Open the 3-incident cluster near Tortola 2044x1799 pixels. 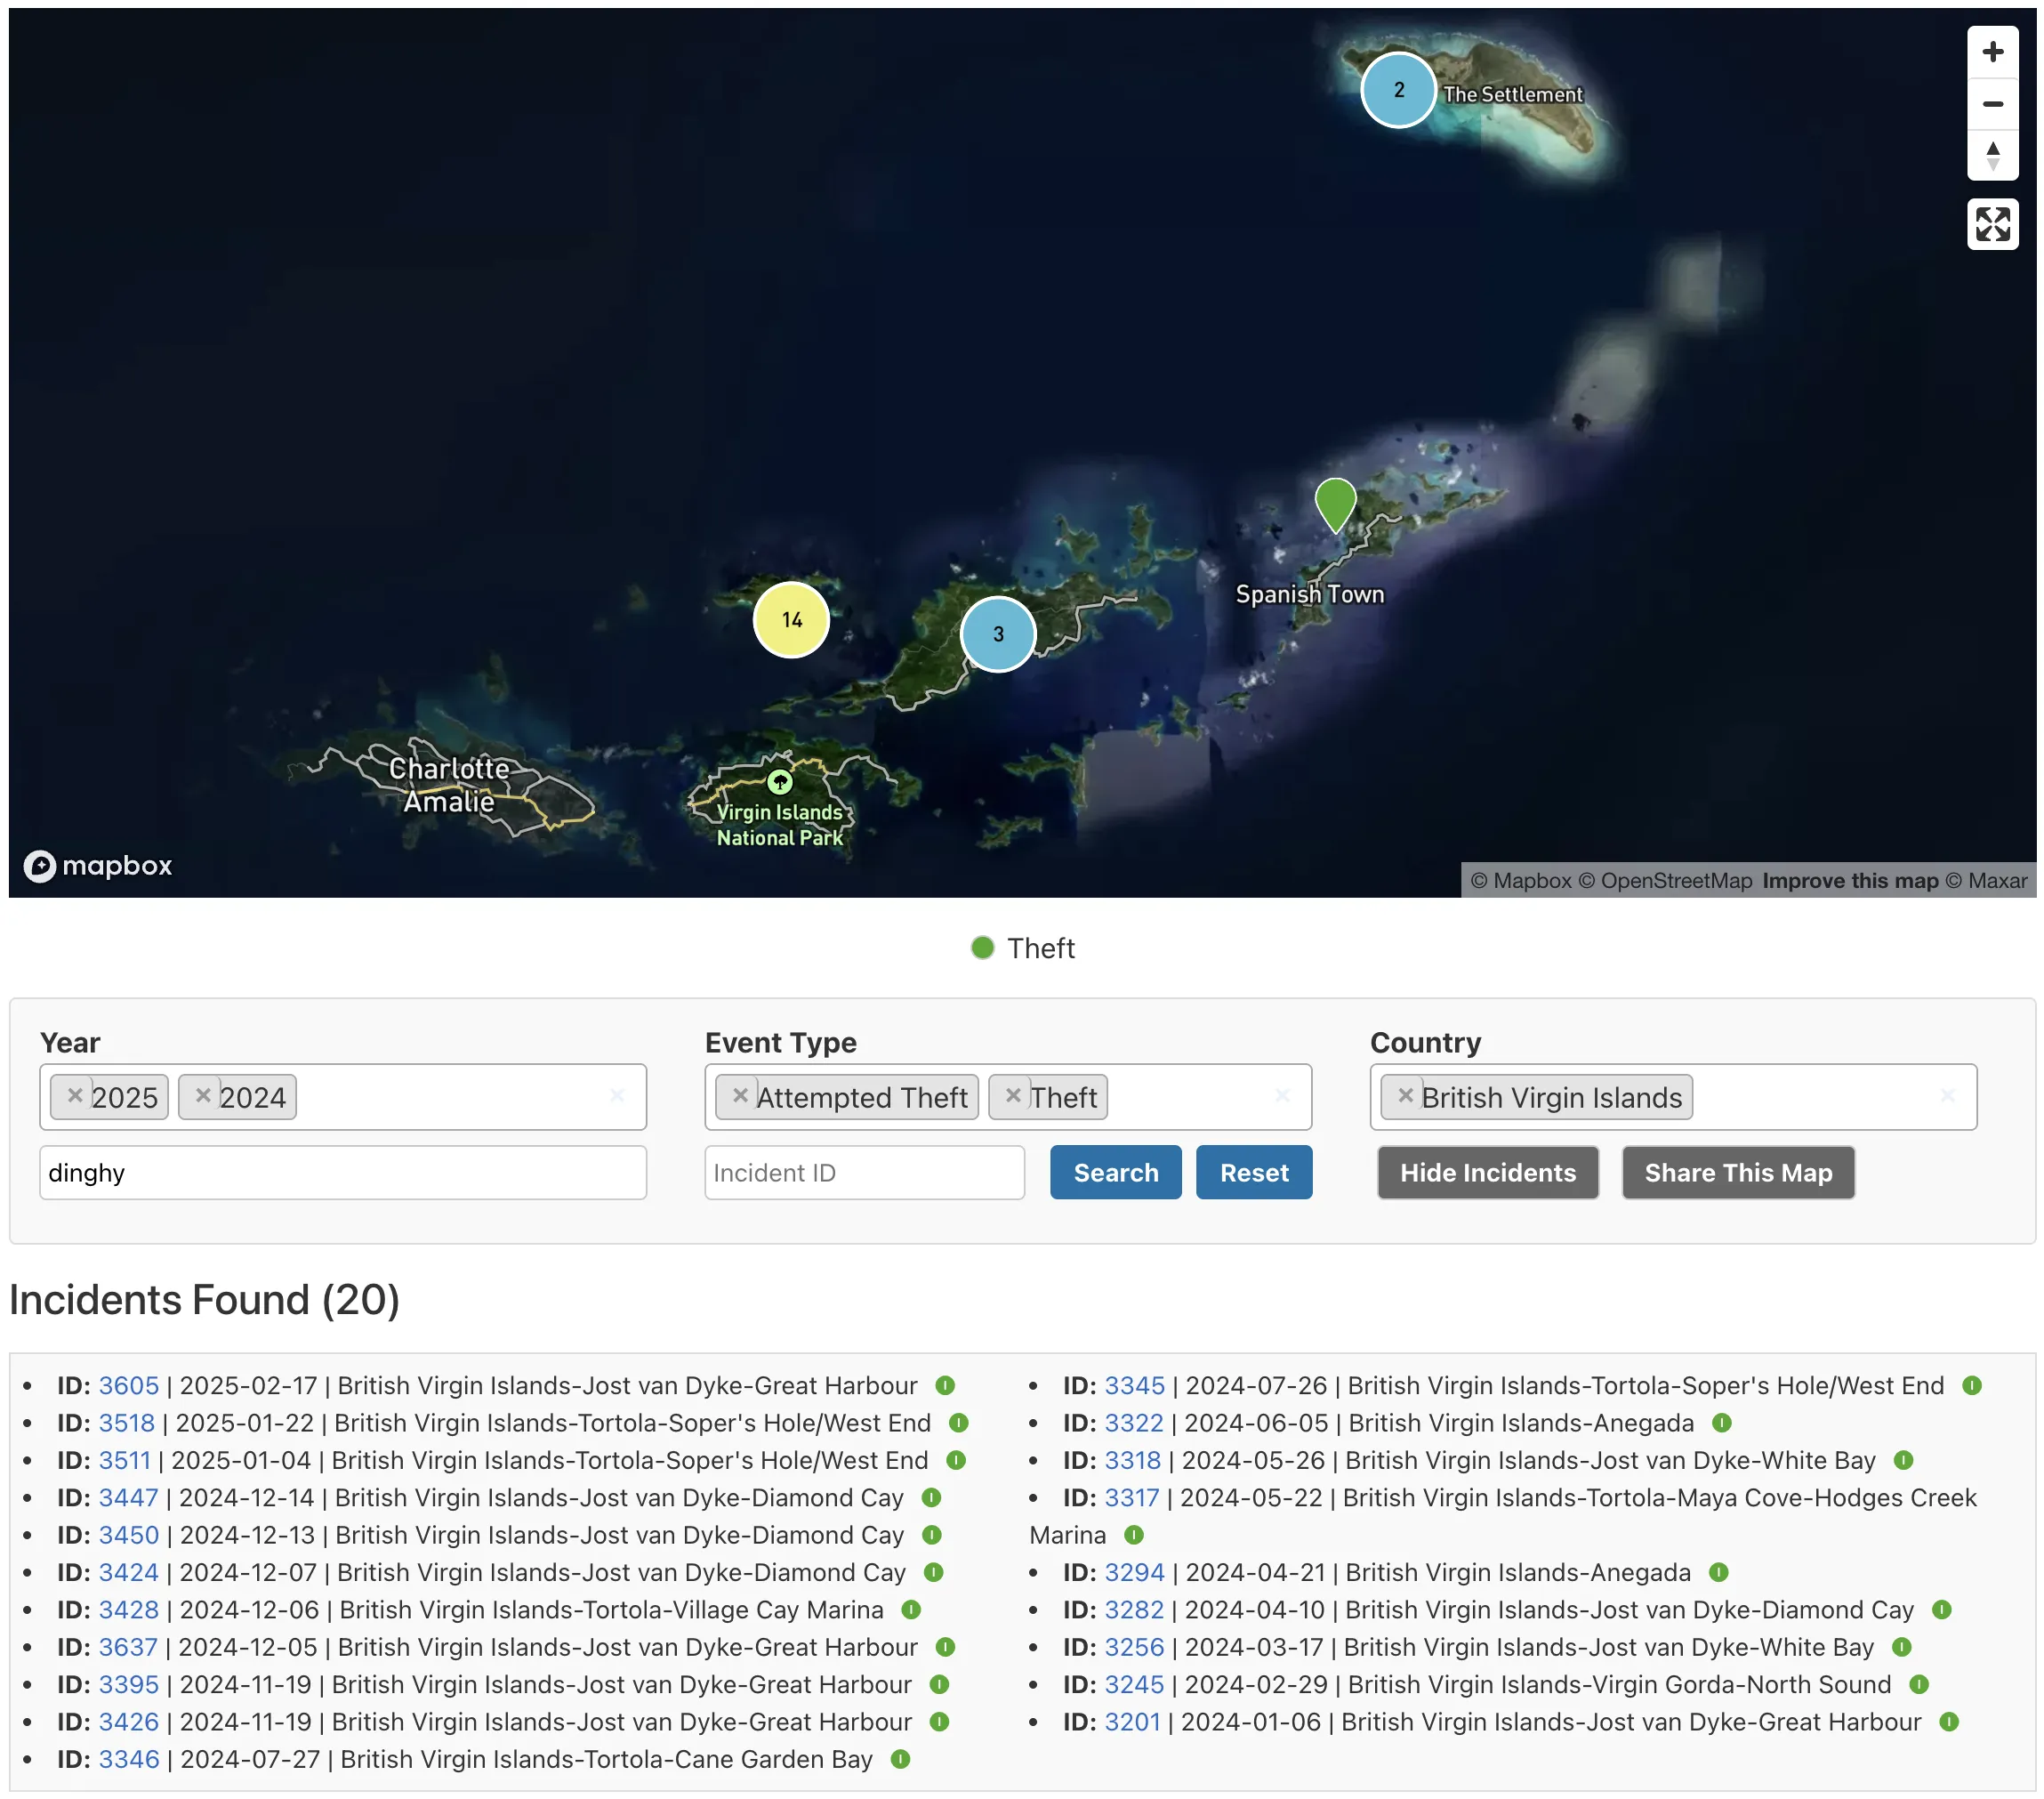pyautogui.click(x=997, y=633)
